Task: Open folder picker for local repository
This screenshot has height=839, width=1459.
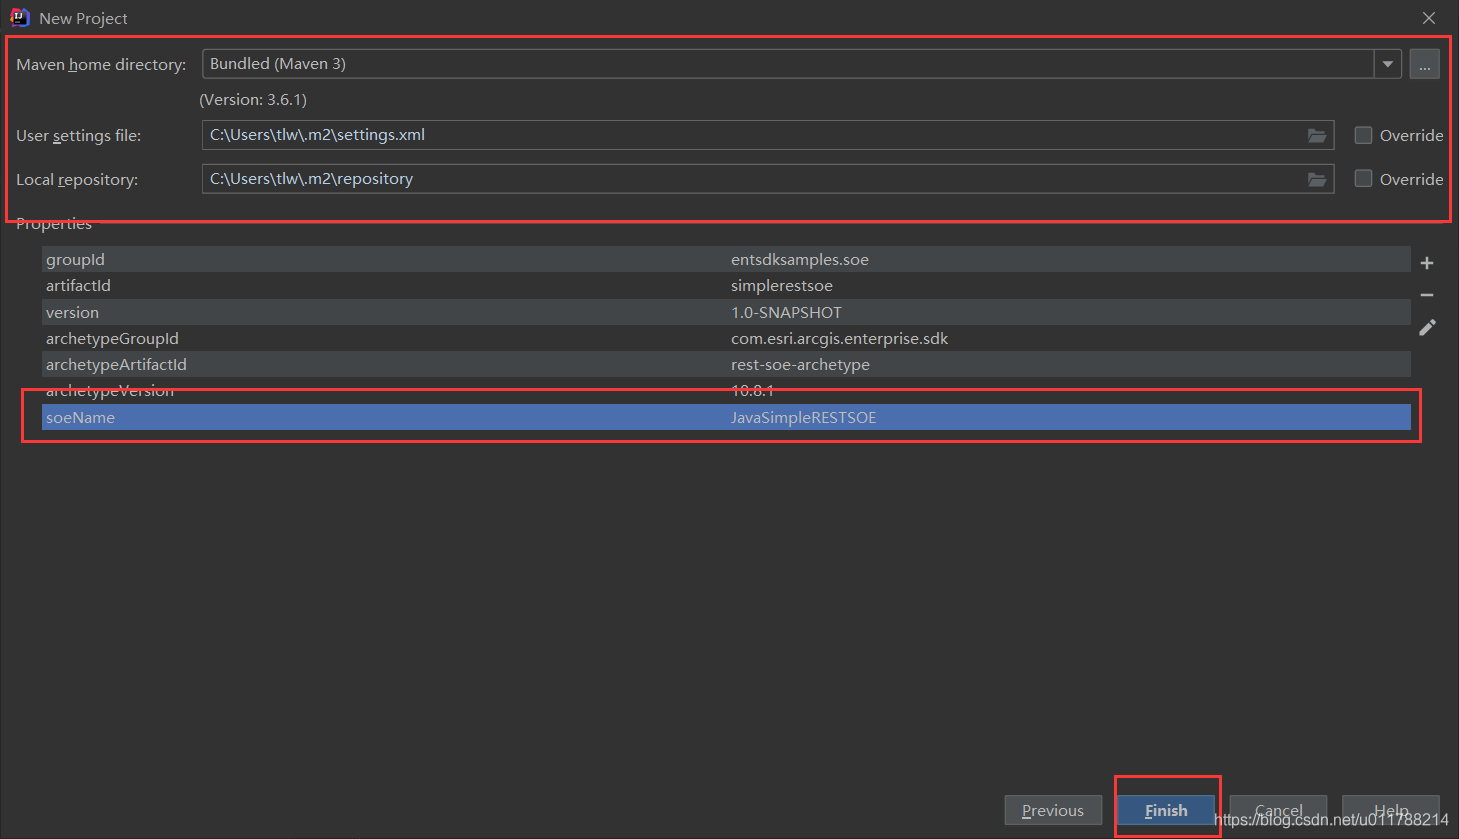Action: click(1317, 179)
